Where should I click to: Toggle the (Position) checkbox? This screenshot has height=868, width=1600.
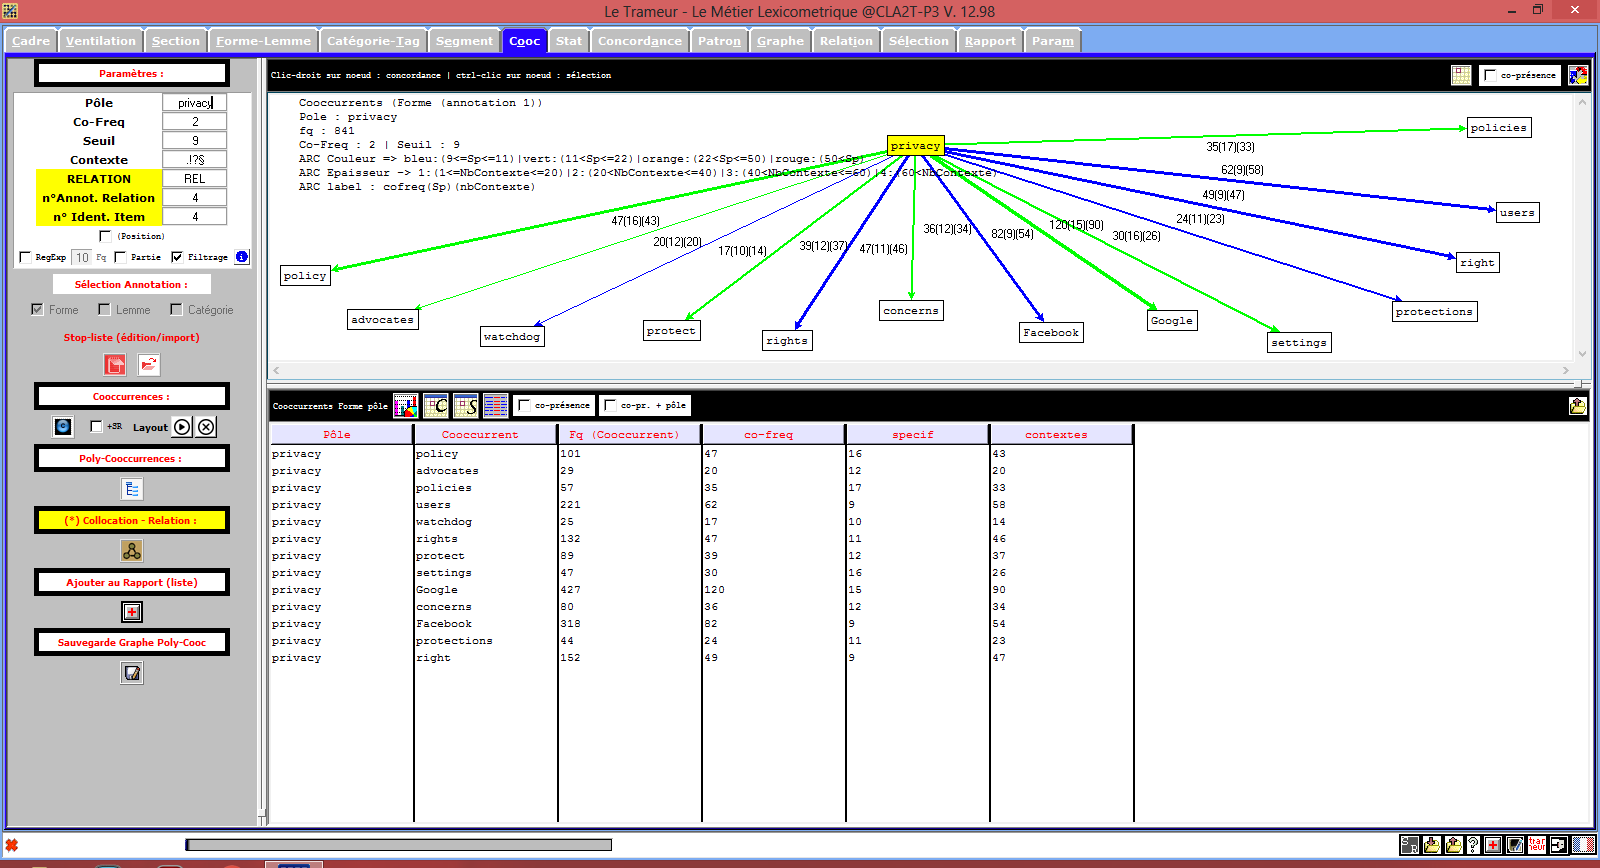click(x=105, y=236)
